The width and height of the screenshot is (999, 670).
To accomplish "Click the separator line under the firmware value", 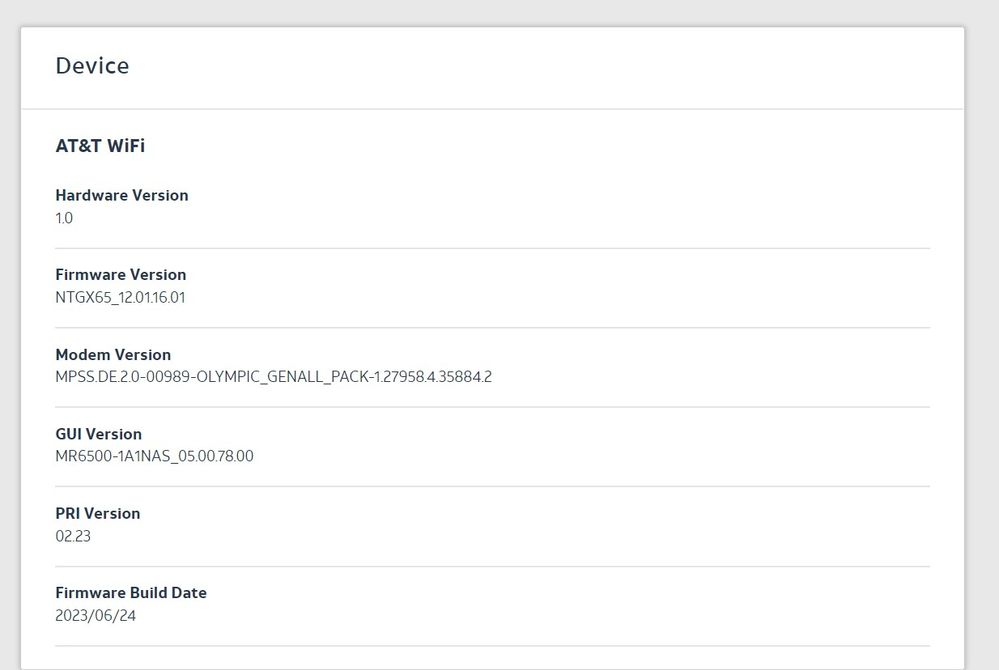I will pos(492,327).
